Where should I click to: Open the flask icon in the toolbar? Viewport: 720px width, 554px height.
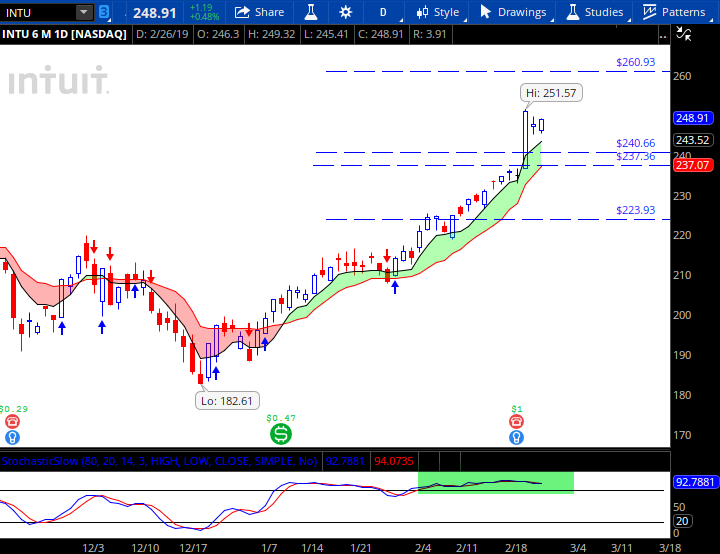coord(311,12)
